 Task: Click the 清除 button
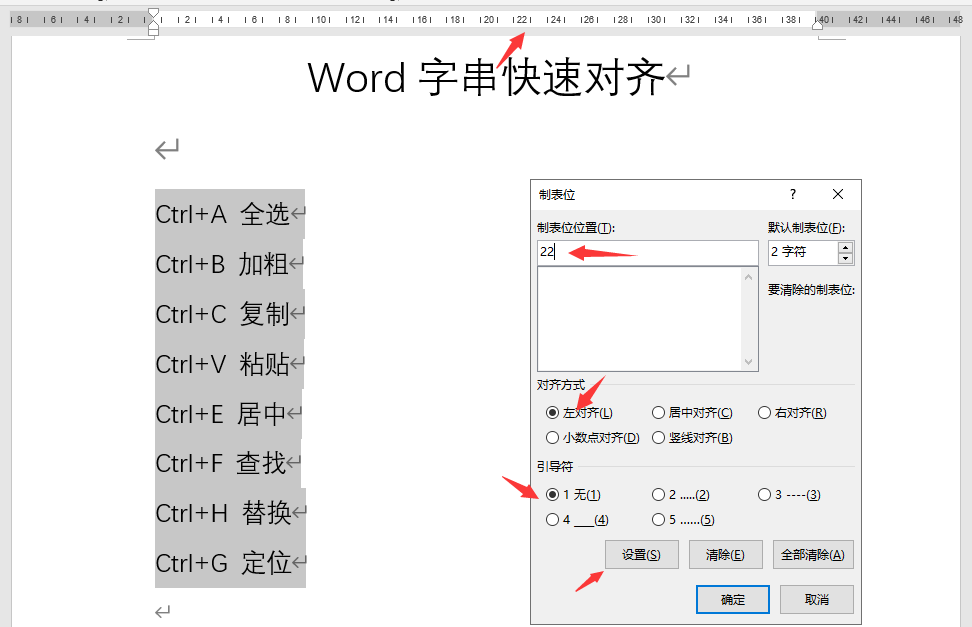pos(725,554)
